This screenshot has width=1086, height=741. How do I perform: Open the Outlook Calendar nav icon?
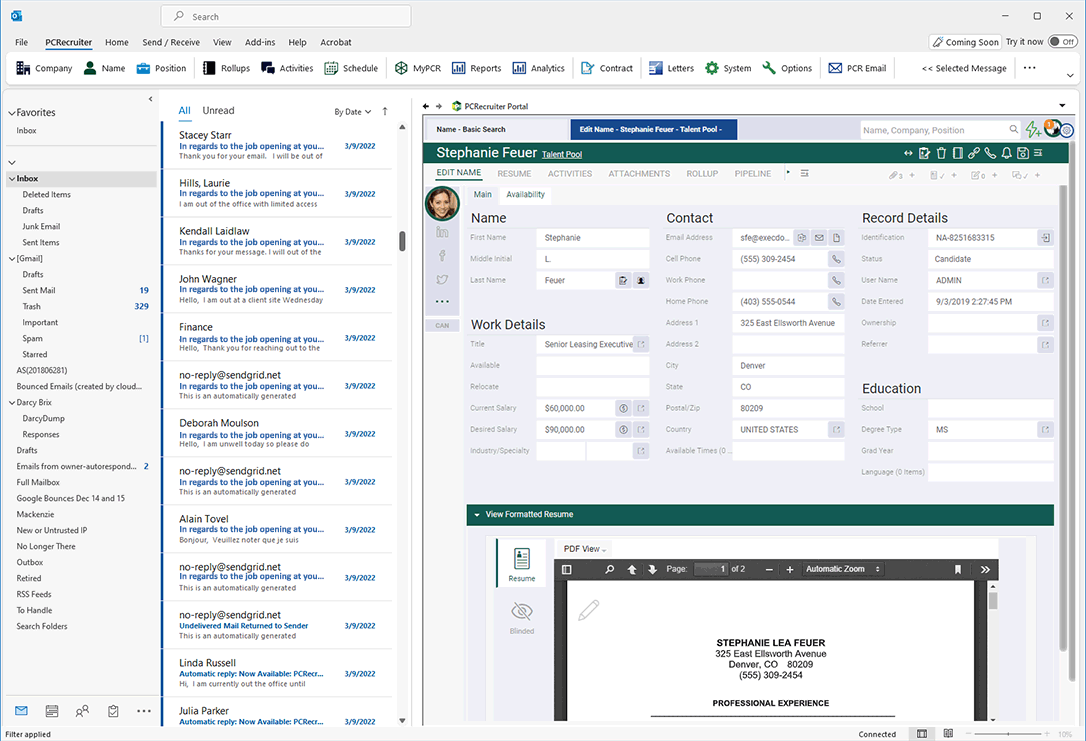pos(51,711)
